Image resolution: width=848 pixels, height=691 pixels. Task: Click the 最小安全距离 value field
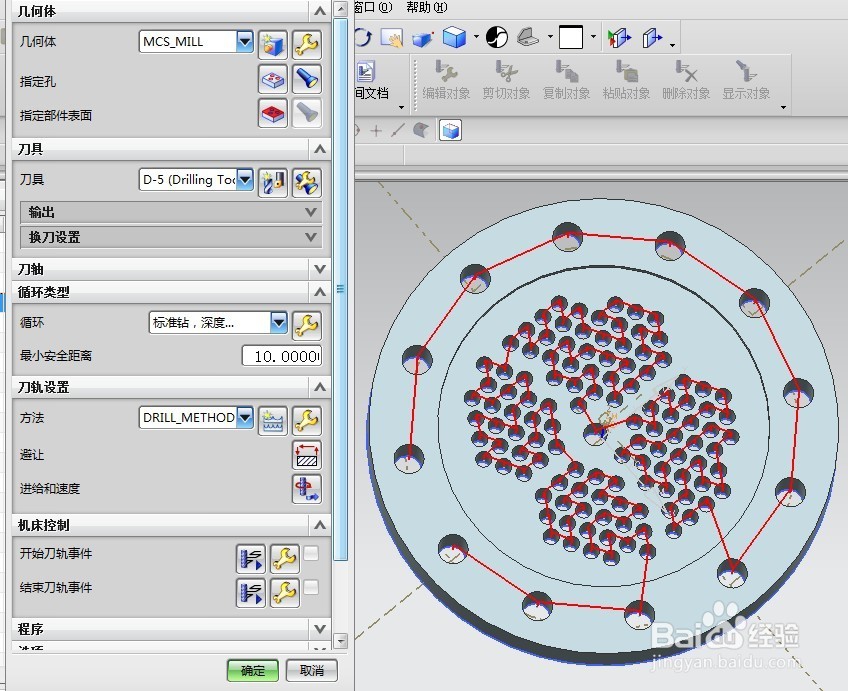click(x=281, y=356)
